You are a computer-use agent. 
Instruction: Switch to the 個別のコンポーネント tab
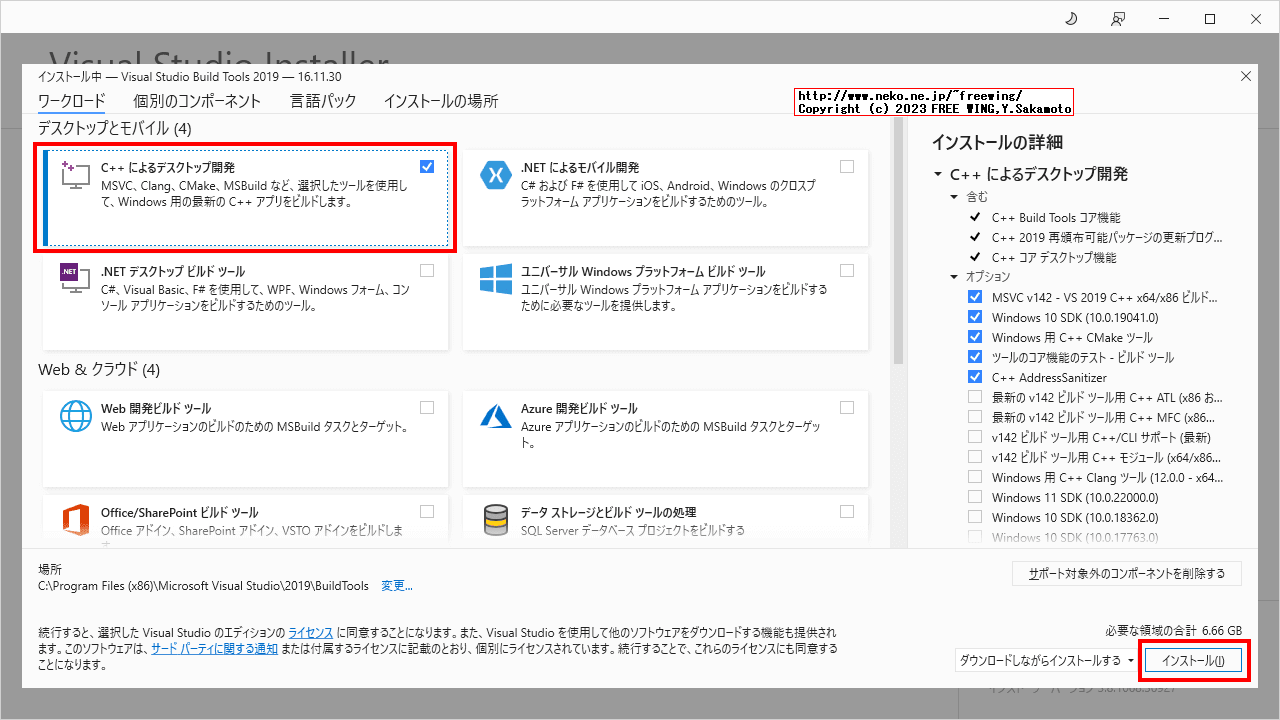[196, 100]
